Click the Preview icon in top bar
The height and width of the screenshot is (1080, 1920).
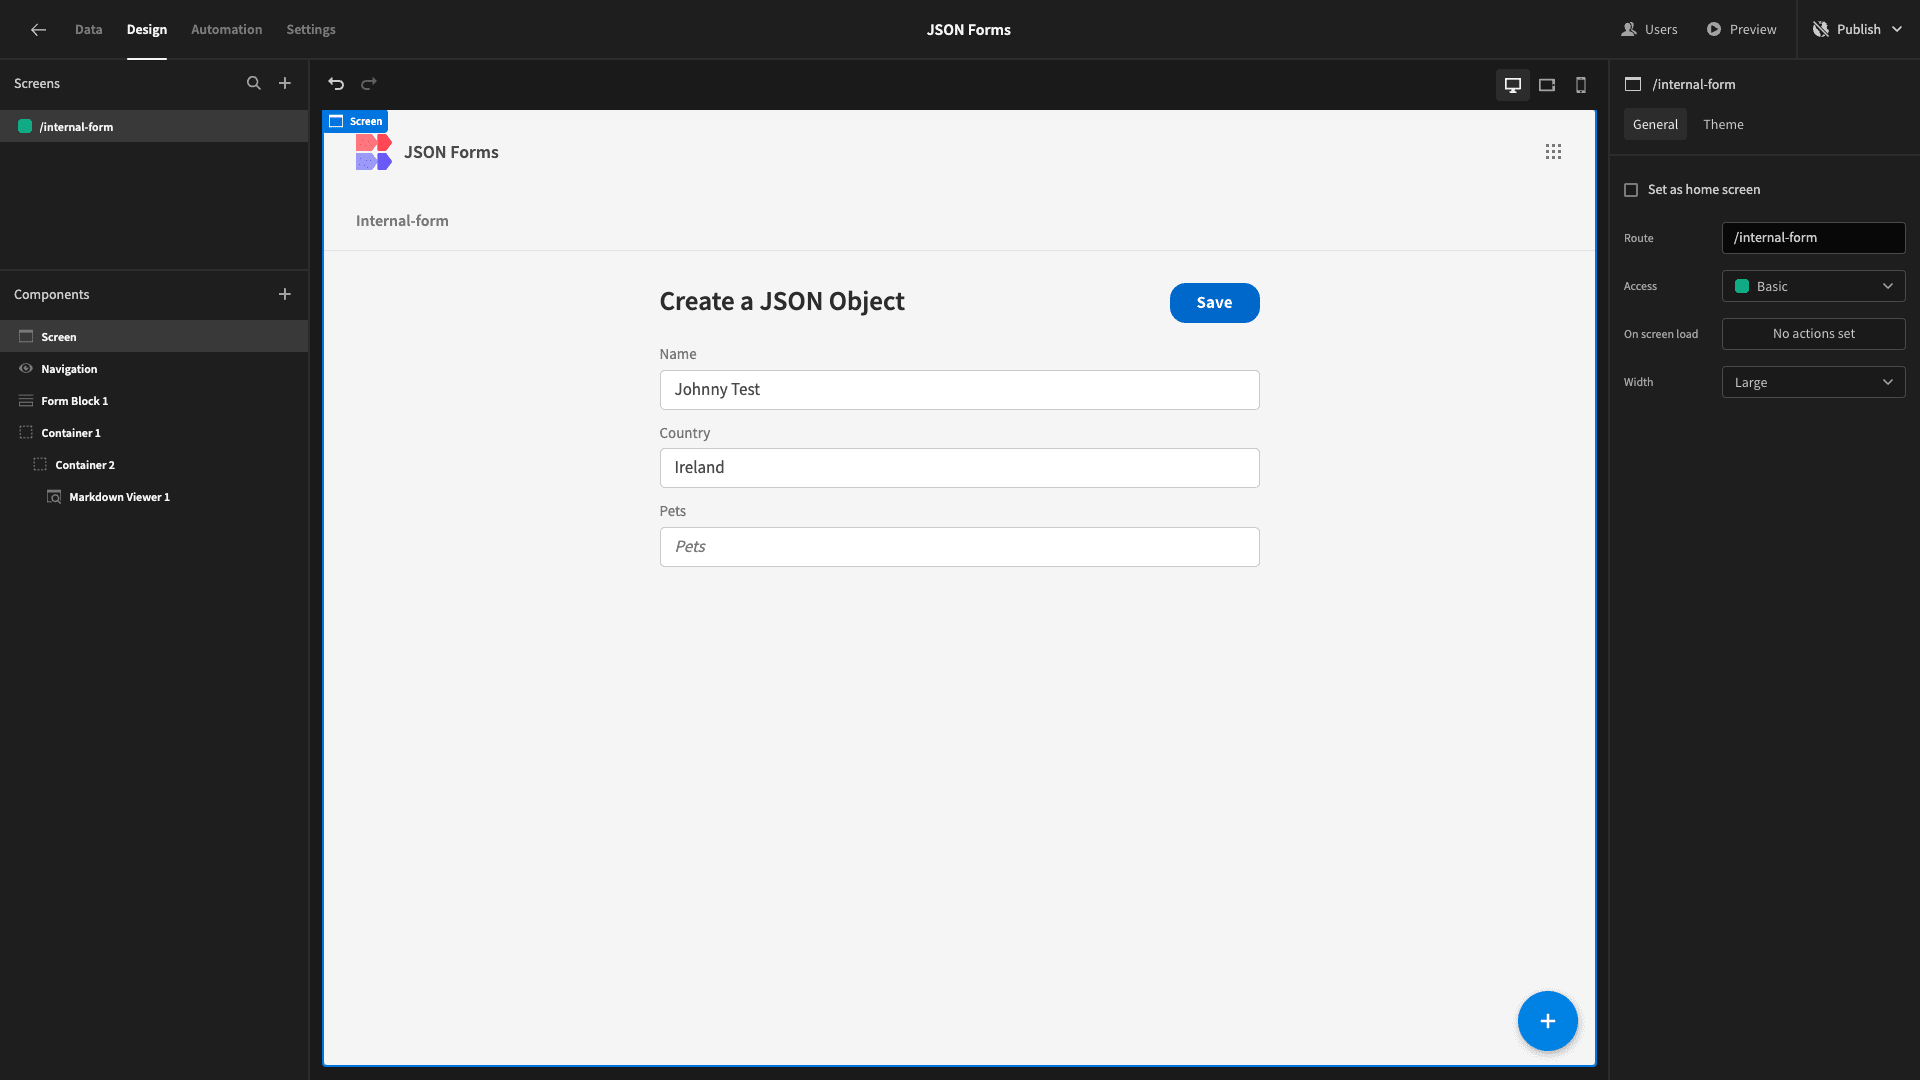1713,29
